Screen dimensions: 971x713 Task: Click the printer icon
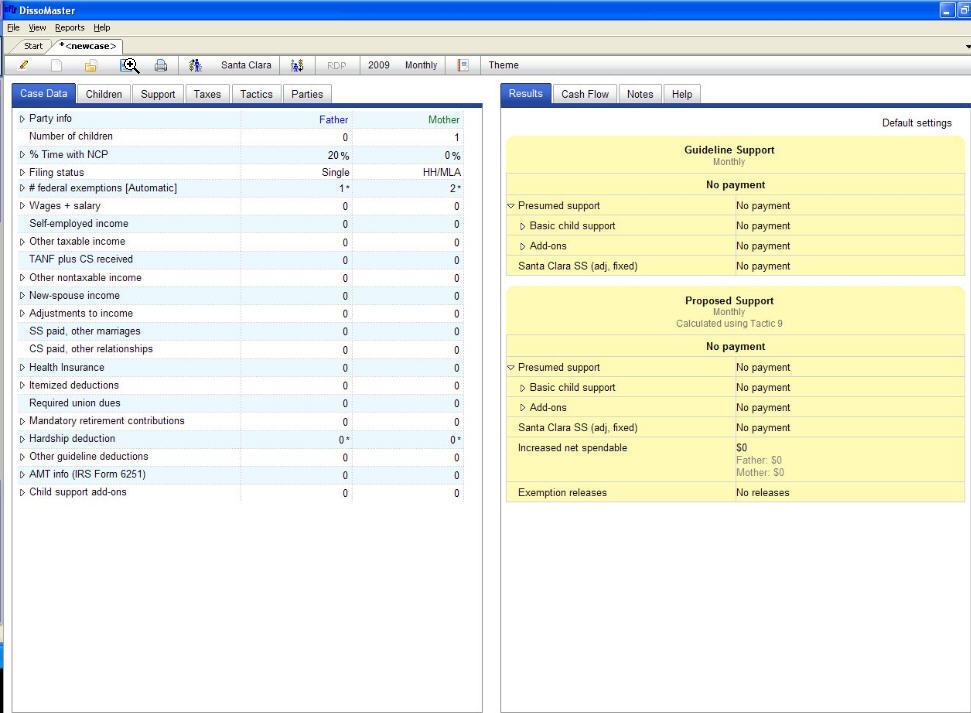[x=161, y=65]
